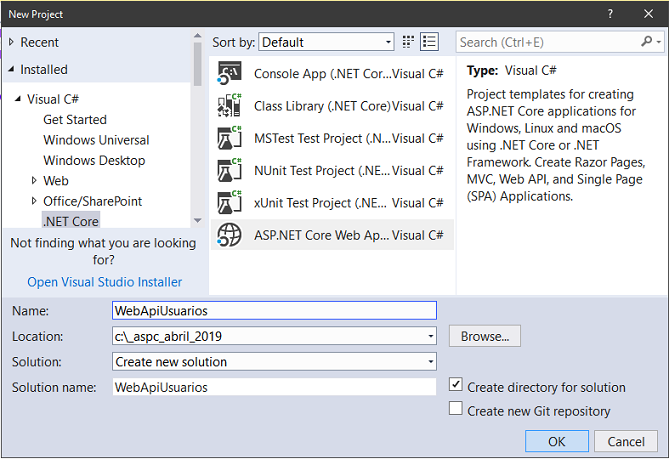Screen dimensions: 669x459
Task: Open the Sort by Default dropdown
Action: [x=326, y=42]
